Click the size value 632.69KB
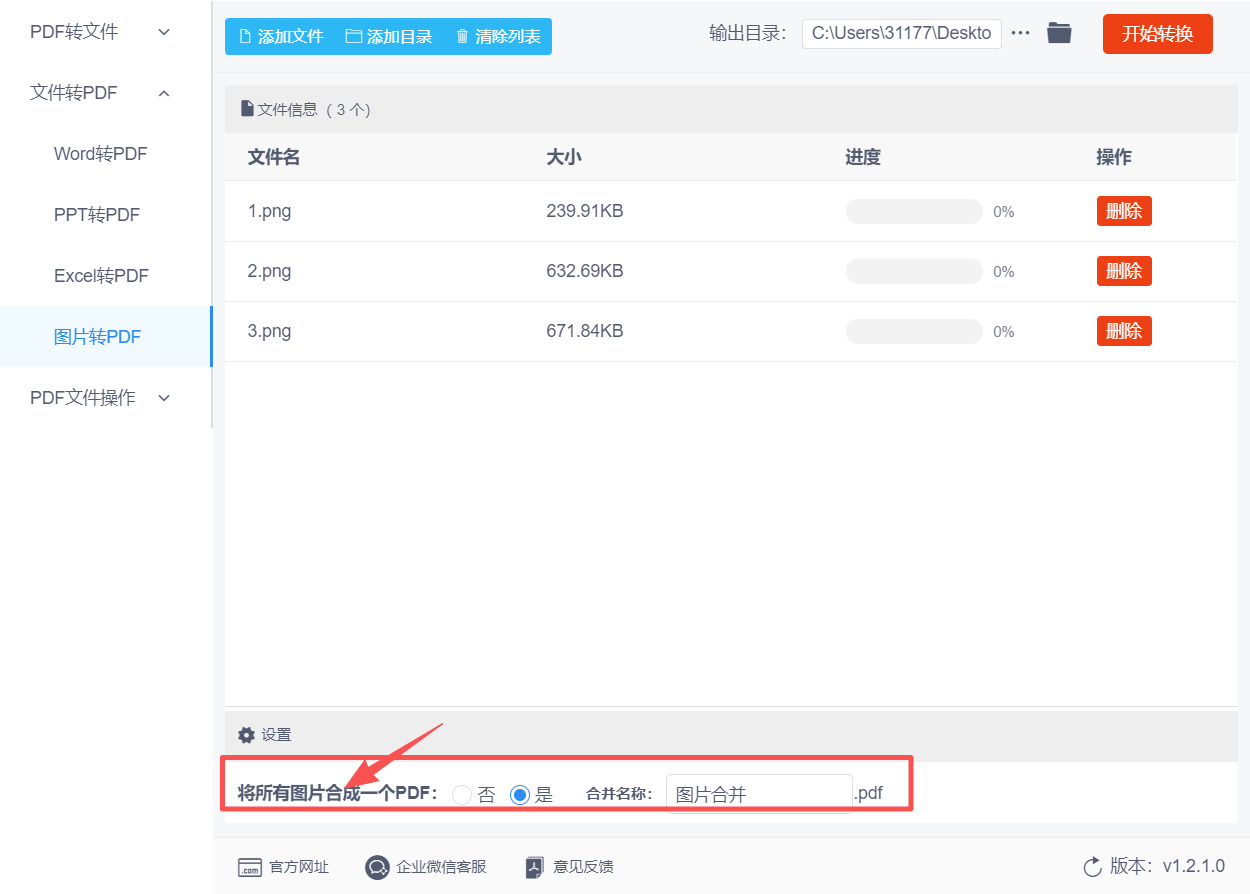This screenshot has height=894, width=1250. click(x=585, y=271)
